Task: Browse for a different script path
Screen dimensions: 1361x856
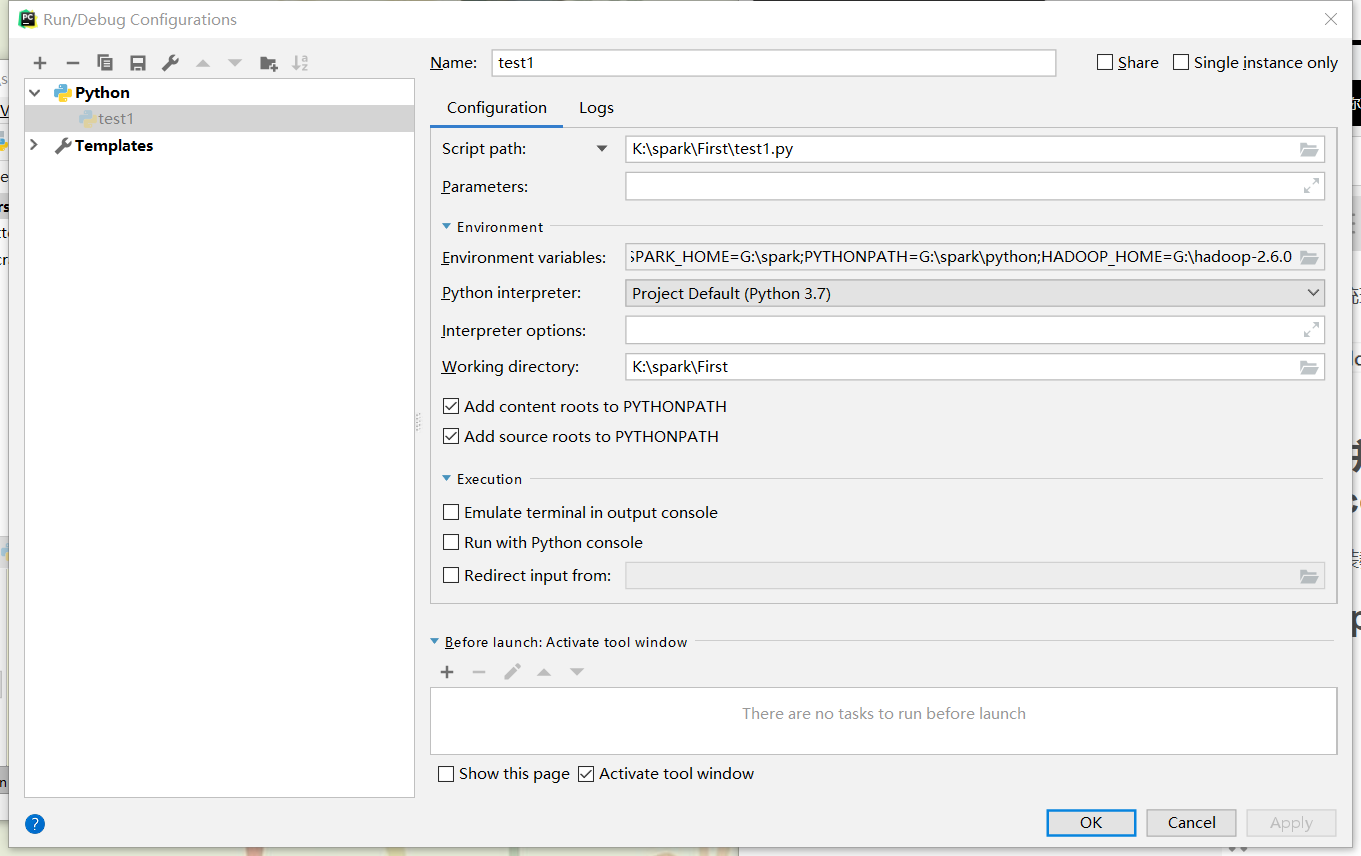Action: click(1309, 148)
